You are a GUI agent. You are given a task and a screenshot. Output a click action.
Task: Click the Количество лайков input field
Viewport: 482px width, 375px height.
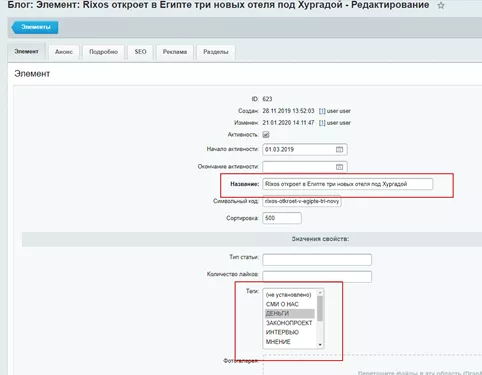click(317, 277)
